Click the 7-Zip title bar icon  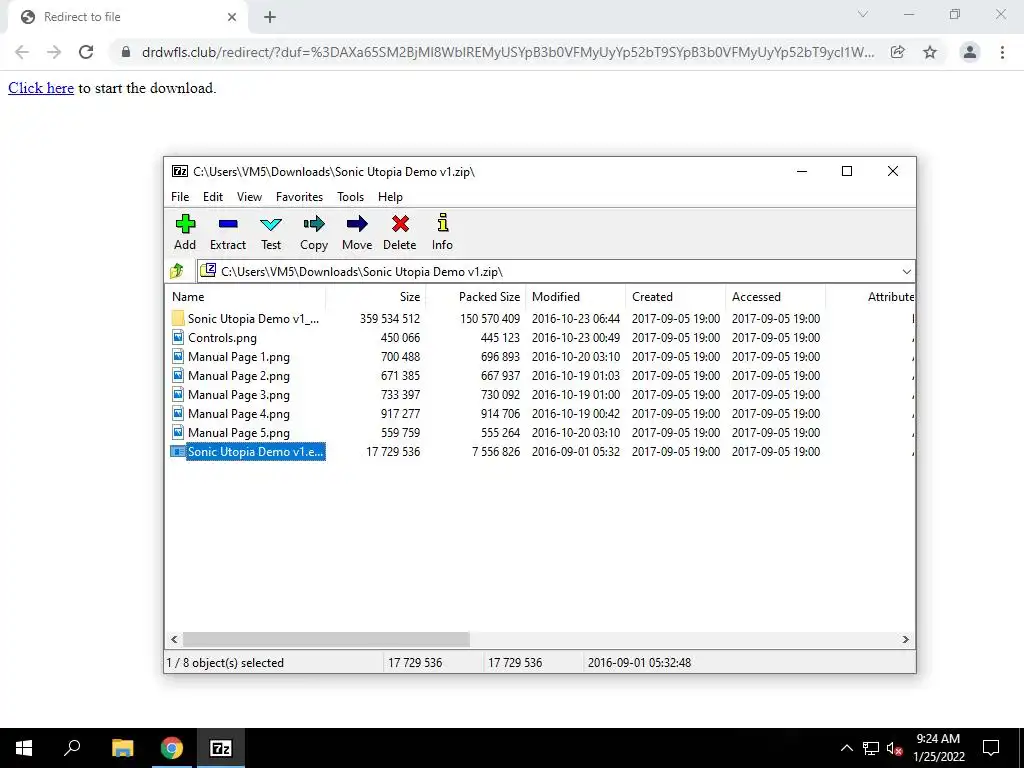pos(180,171)
